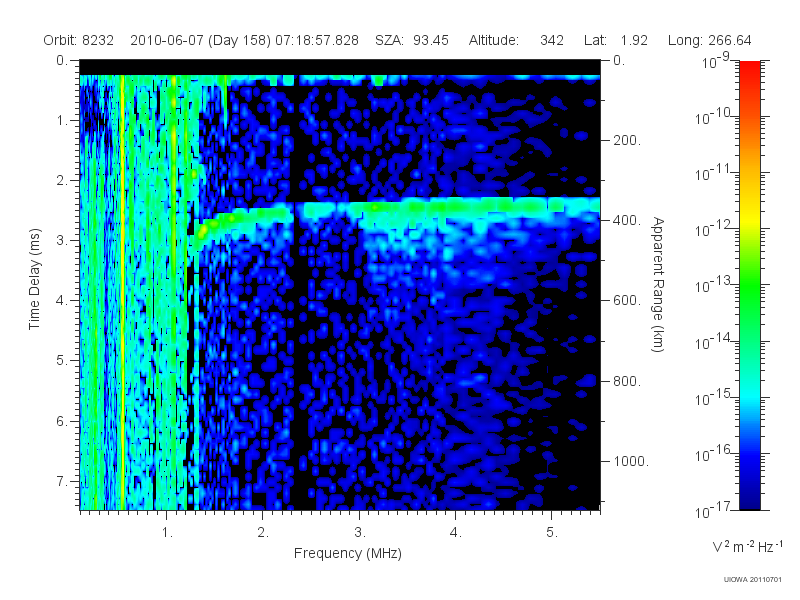
Task: Click the 'Lat: 1.92' text
Action: [616, 40]
